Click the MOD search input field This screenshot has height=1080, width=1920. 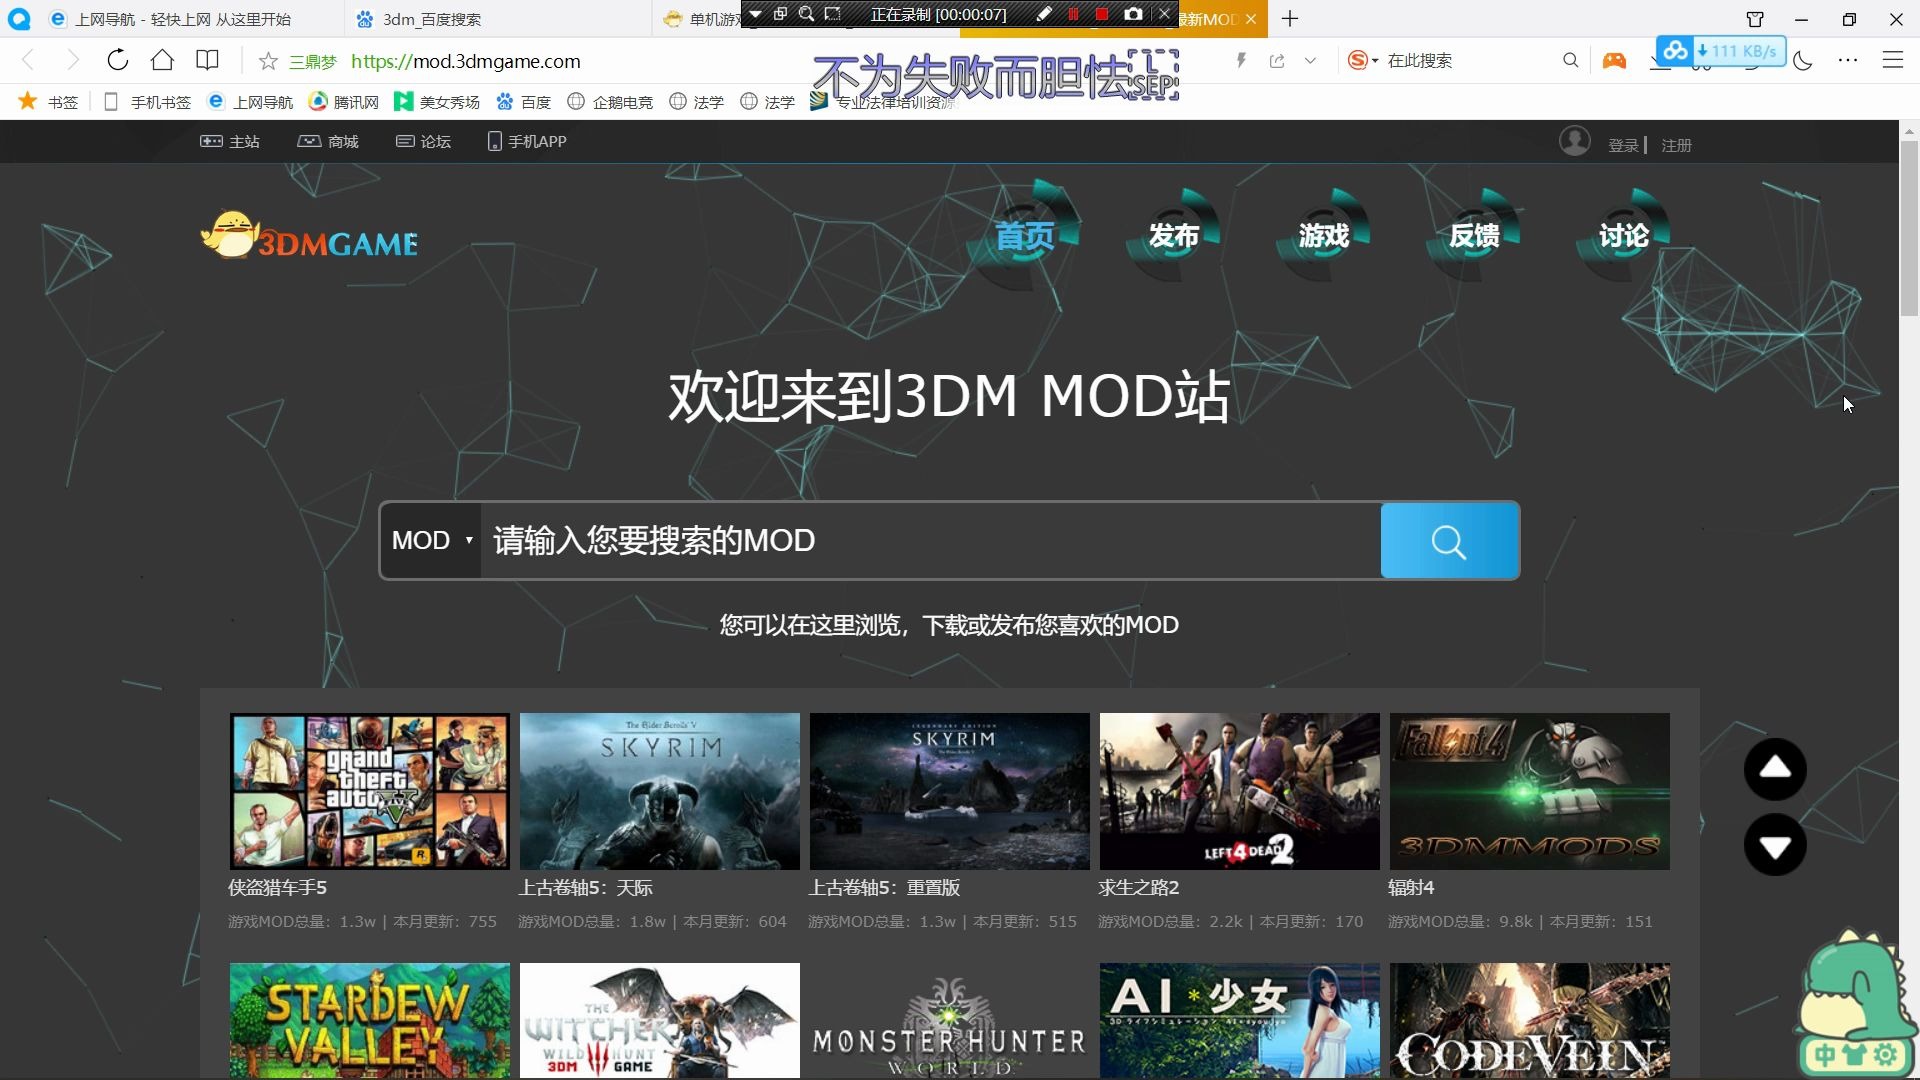click(x=930, y=541)
